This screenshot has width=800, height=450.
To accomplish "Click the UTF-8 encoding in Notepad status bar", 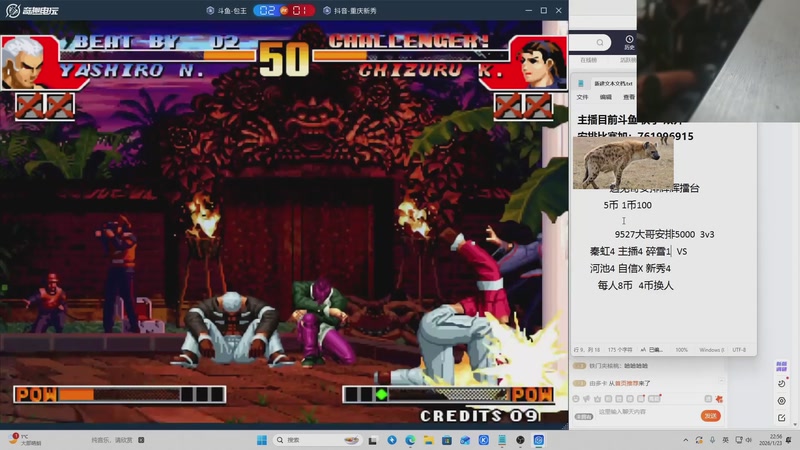I will pyautogui.click(x=739, y=350).
